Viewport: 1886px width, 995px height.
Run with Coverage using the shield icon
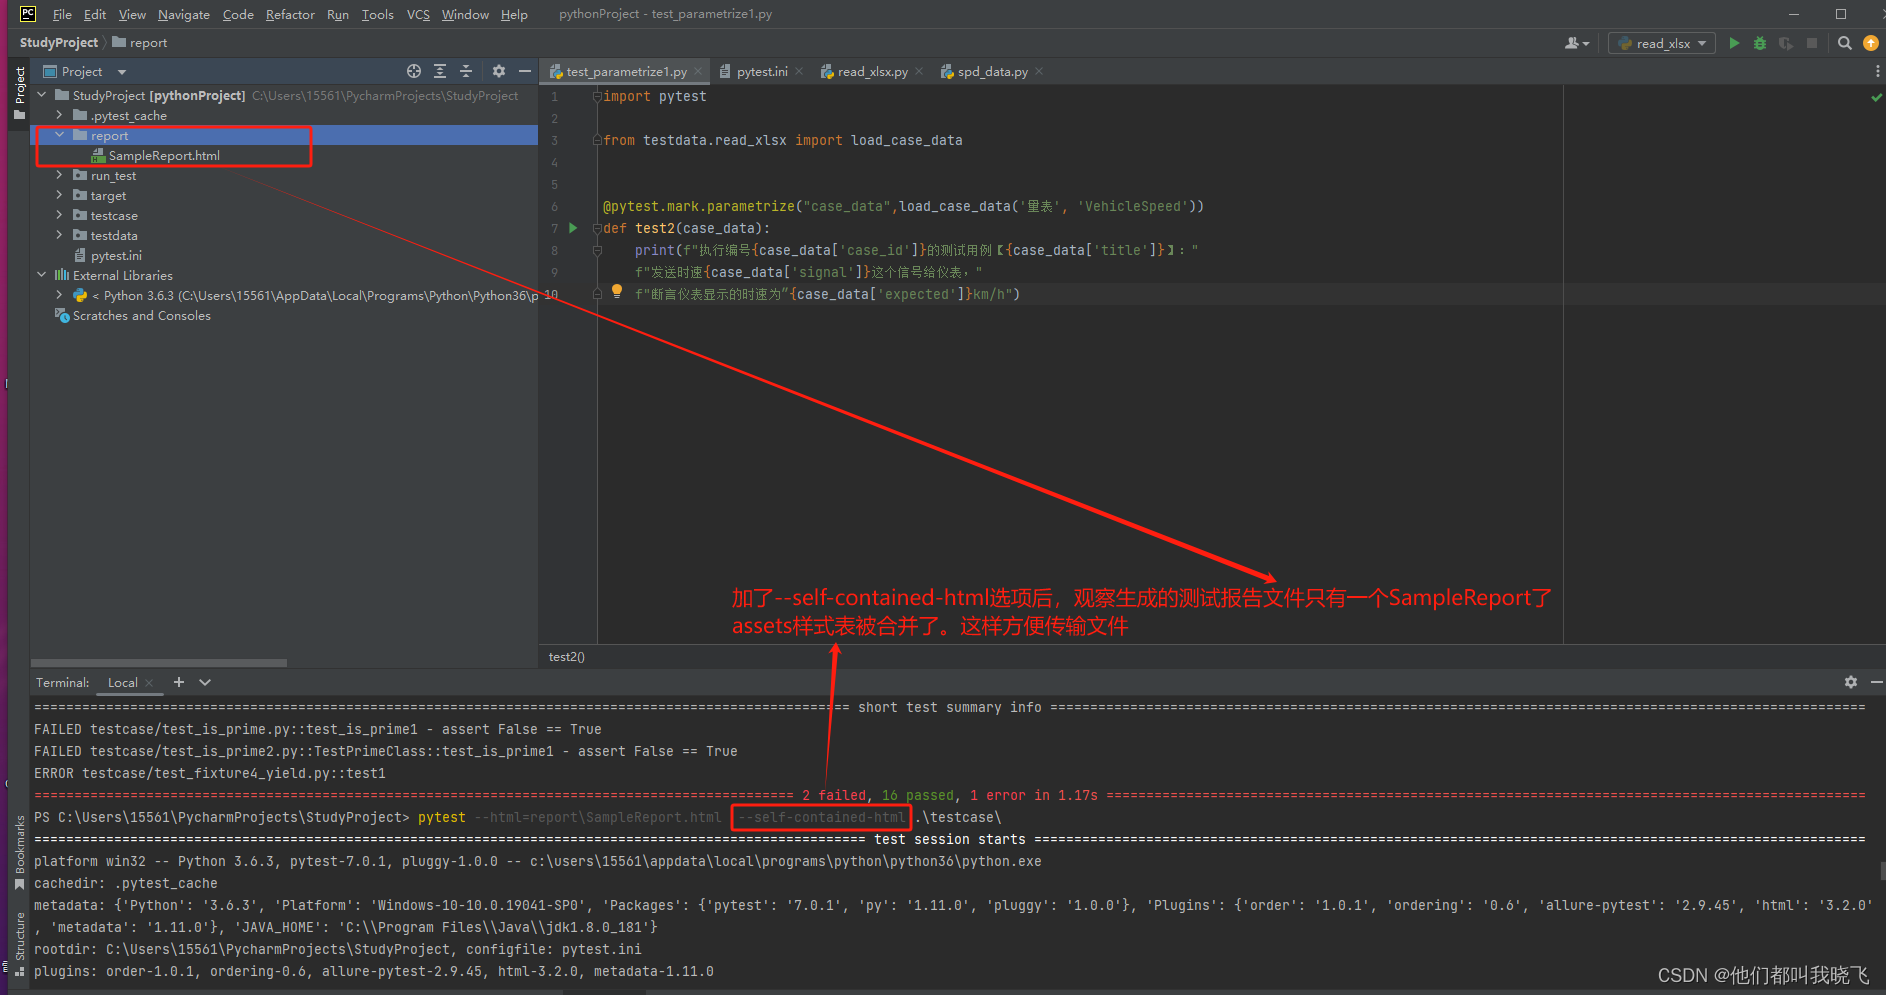point(1786,43)
